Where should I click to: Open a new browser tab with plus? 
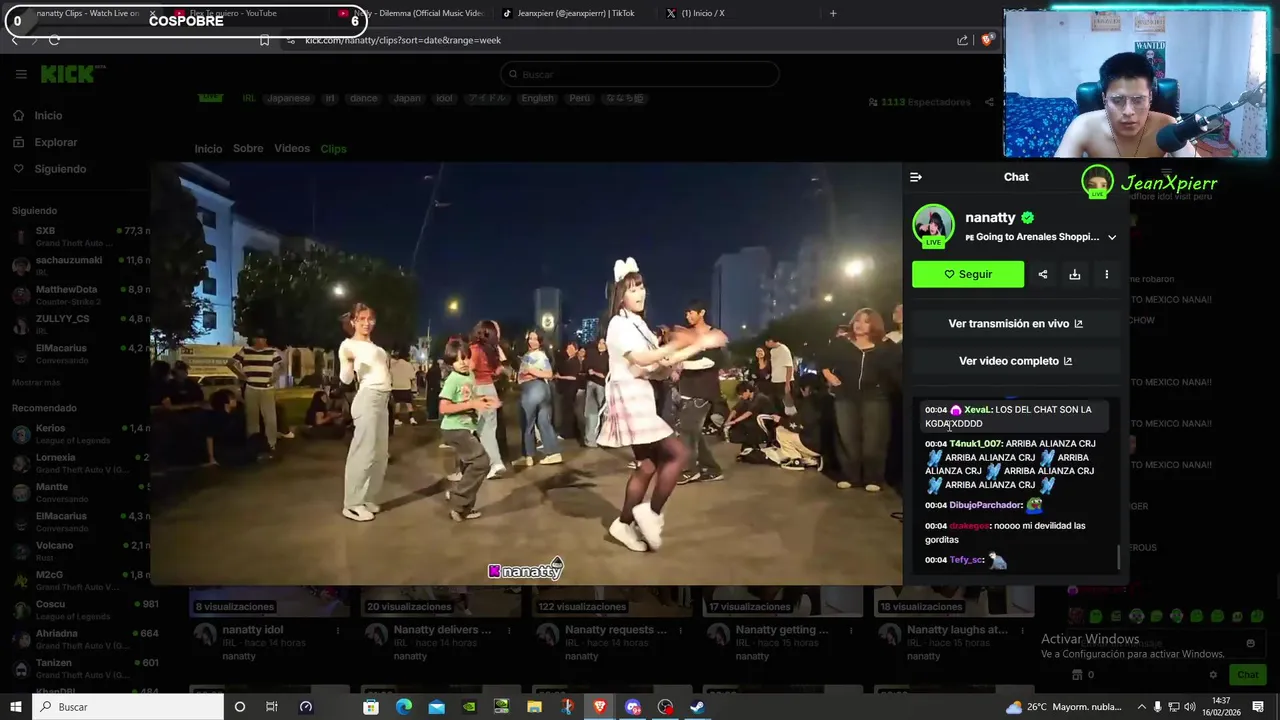(833, 13)
